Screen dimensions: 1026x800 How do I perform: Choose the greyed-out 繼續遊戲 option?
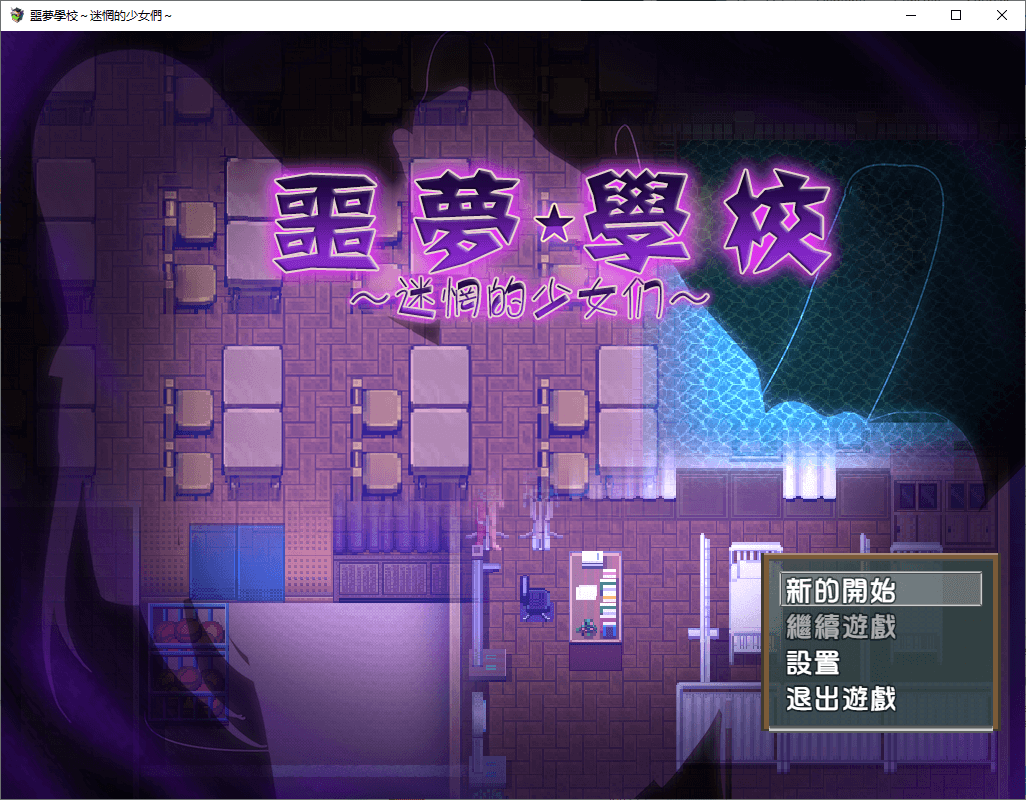[841, 627]
